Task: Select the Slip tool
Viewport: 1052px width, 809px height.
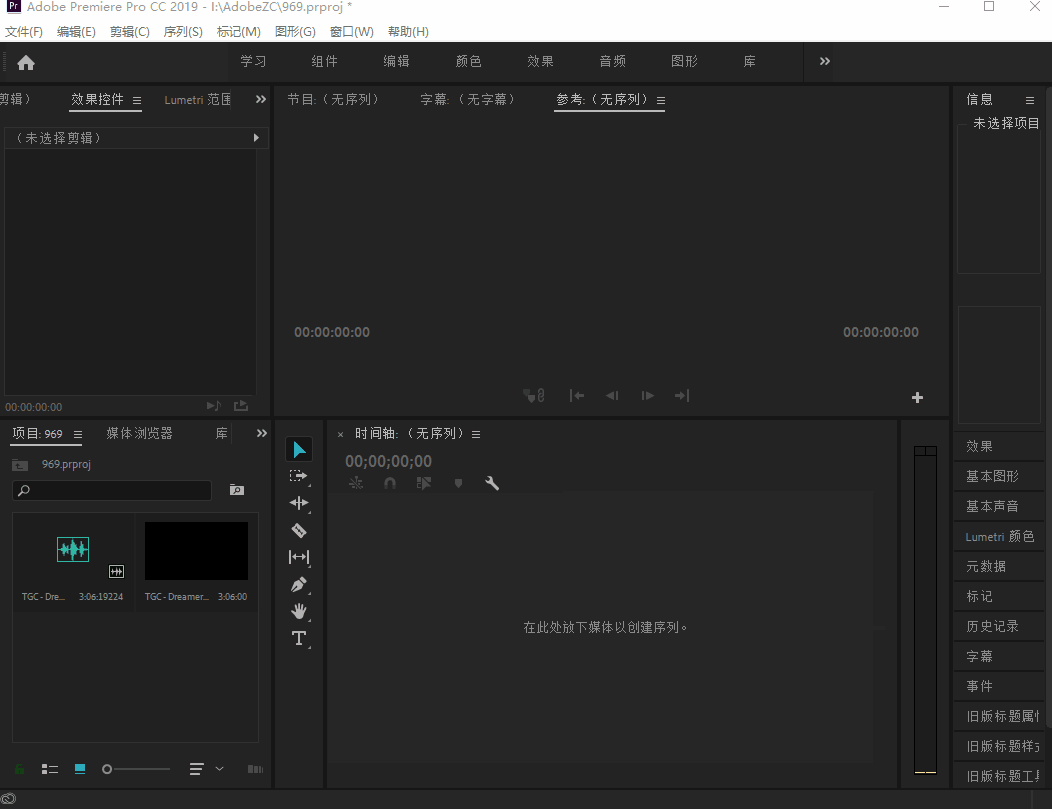Action: pos(298,557)
